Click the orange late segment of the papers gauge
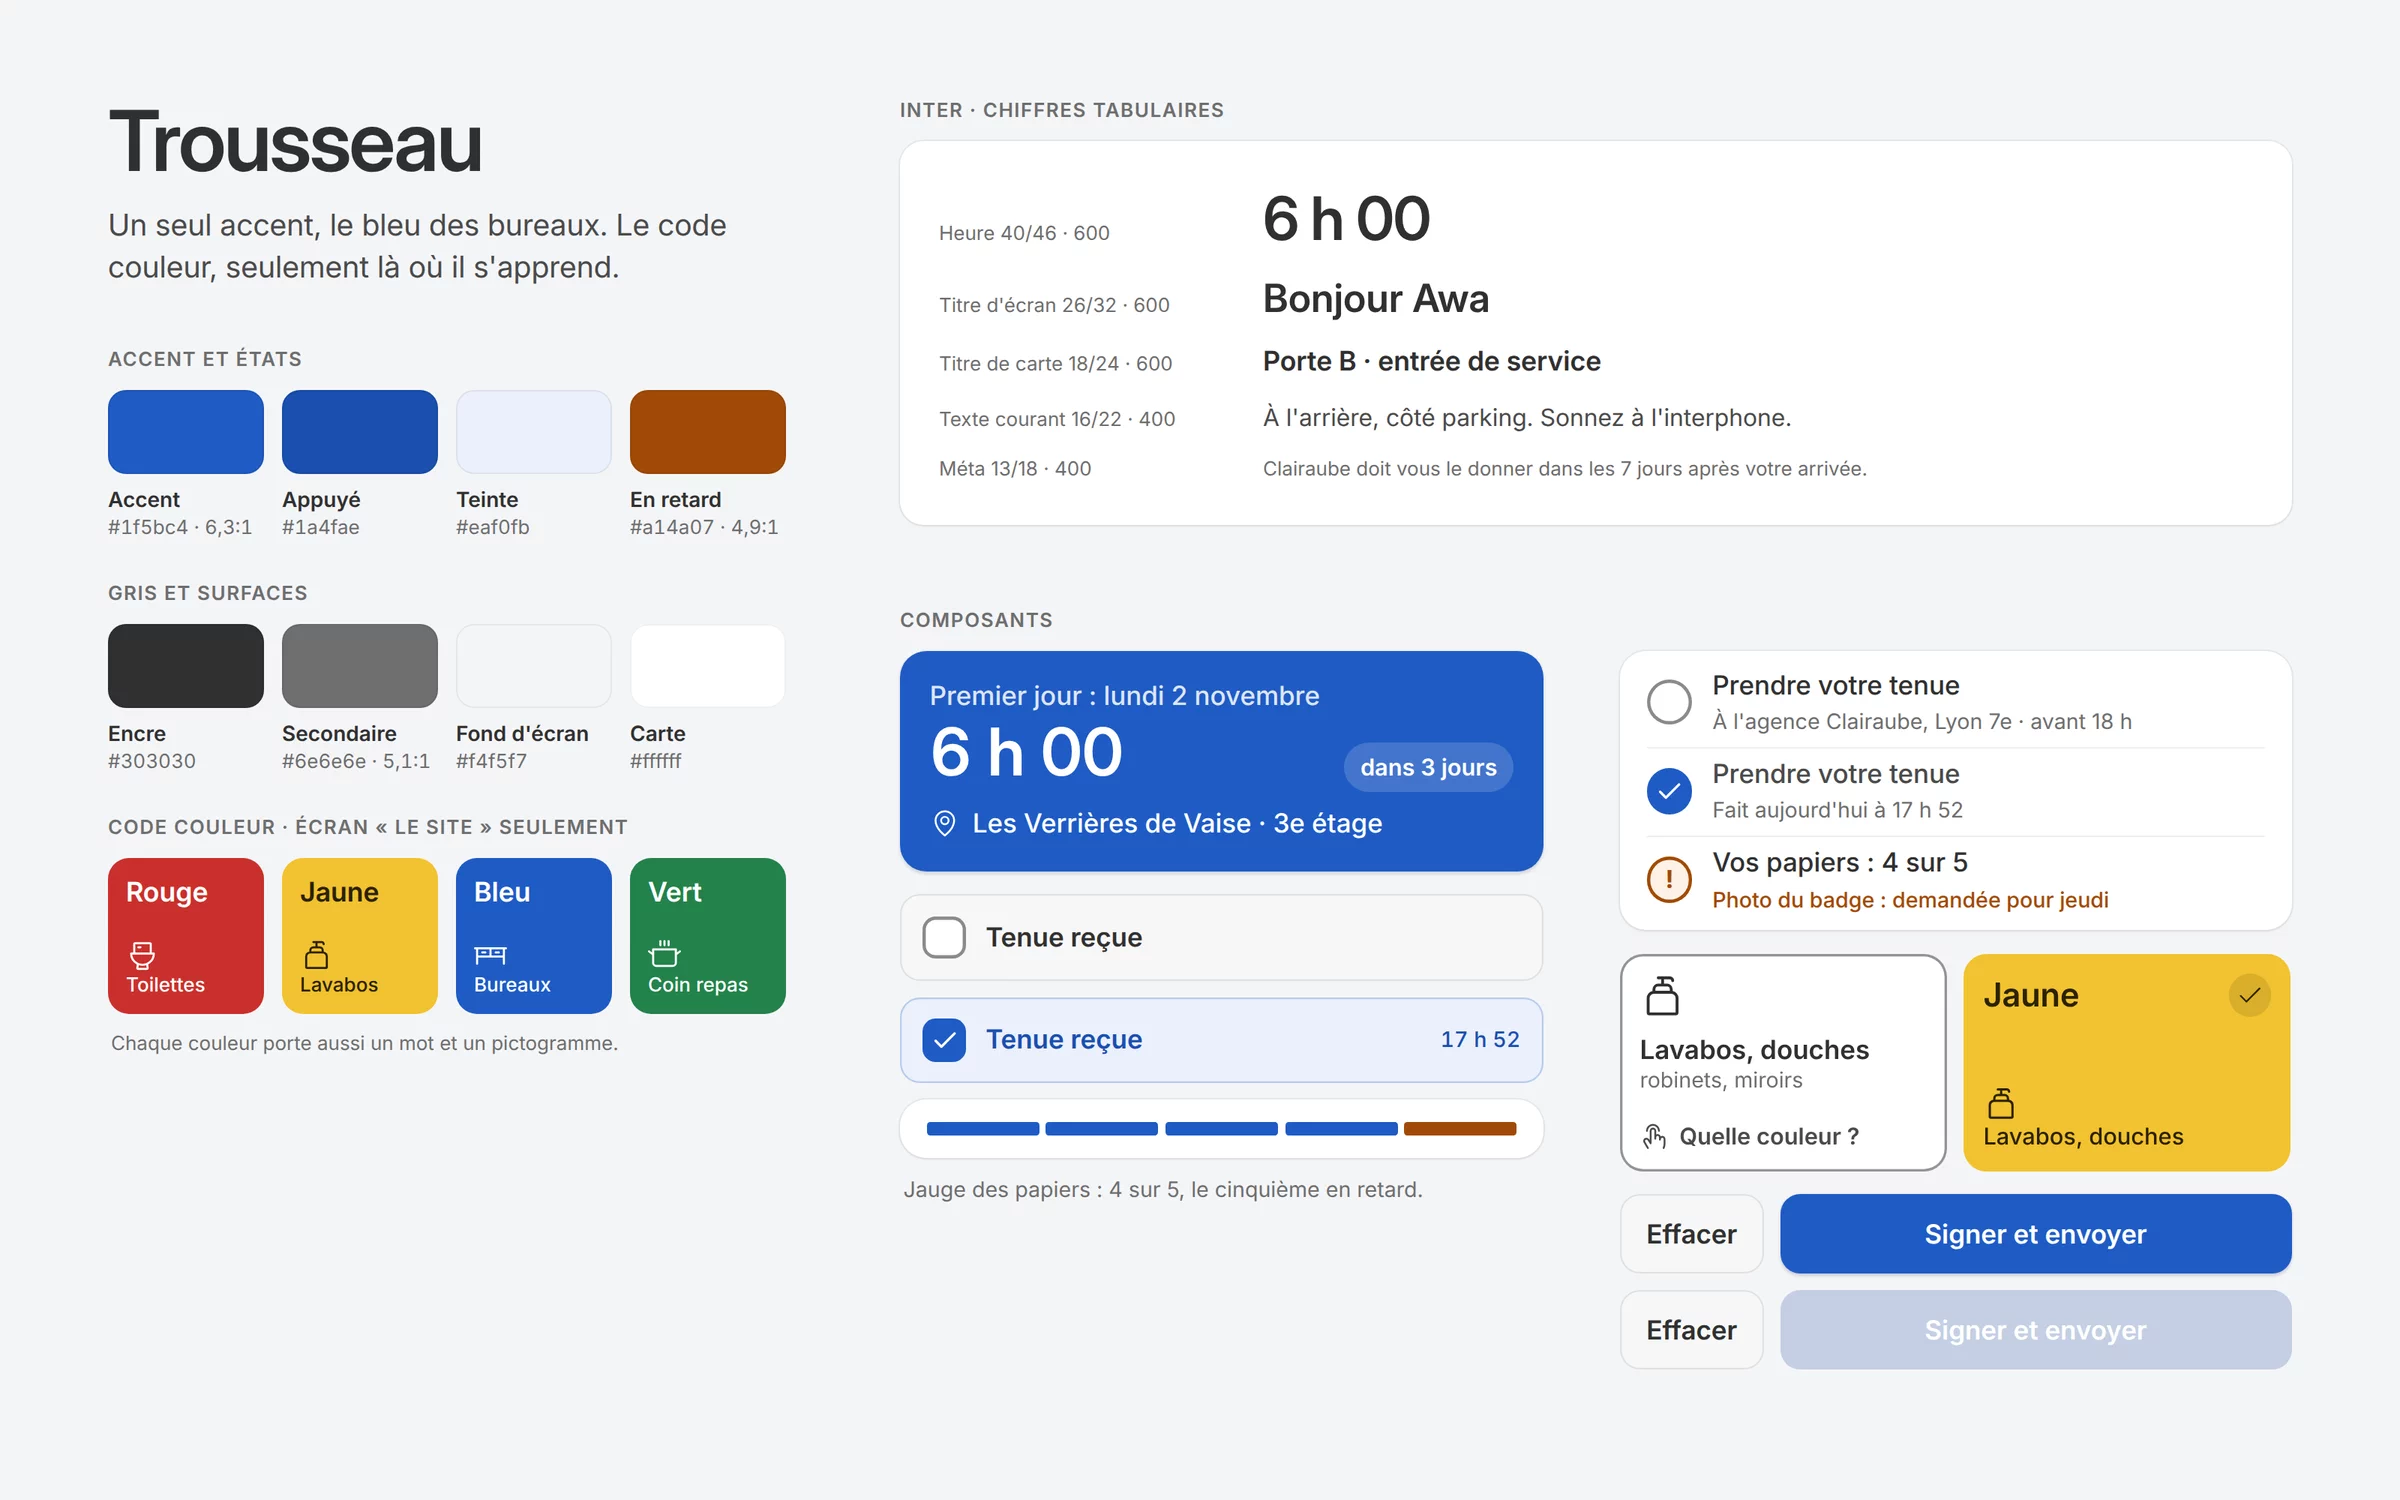Viewport: 2400px width, 1500px height. pos(1460,1129)
